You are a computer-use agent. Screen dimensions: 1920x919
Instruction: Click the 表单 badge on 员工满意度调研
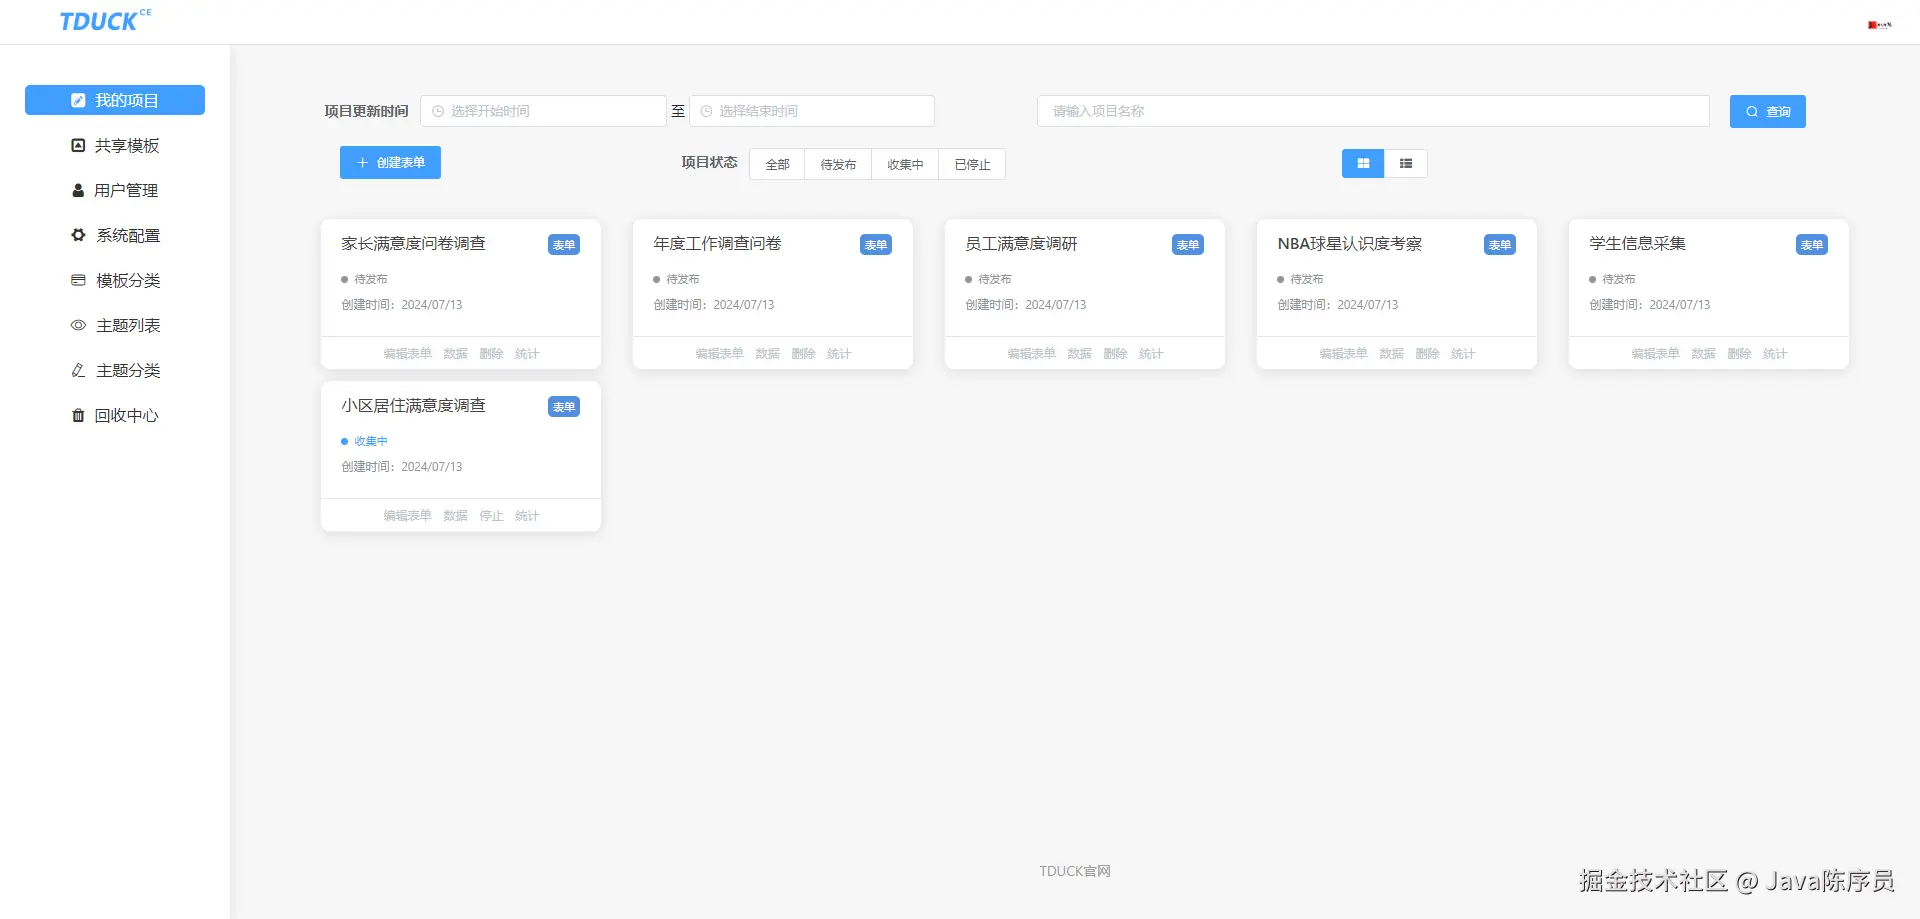click(1188, 245)
